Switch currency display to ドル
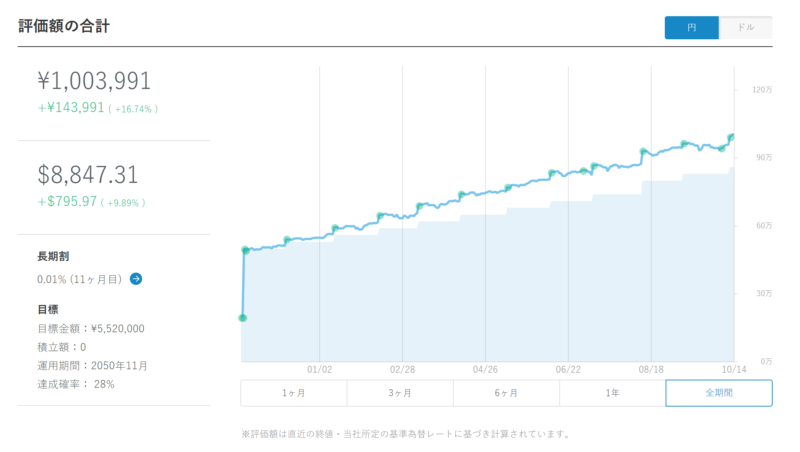Screen dimensions: 800x452 [x=745, y=28]
